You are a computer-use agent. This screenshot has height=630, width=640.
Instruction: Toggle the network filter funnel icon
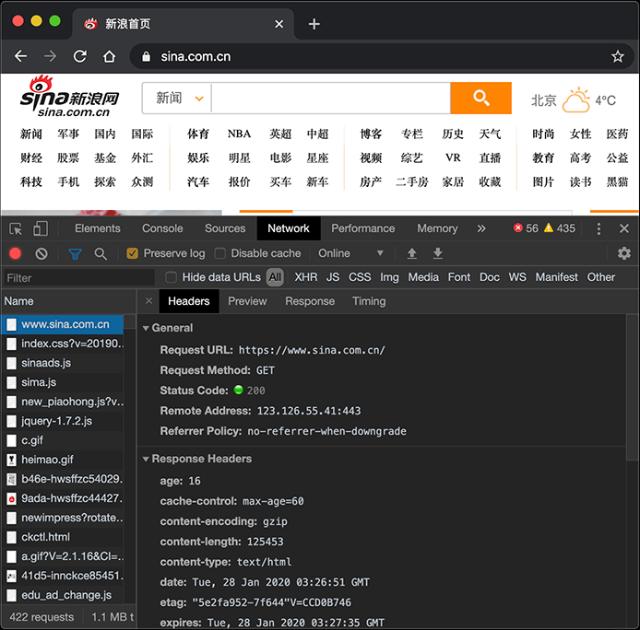(75, 254)
